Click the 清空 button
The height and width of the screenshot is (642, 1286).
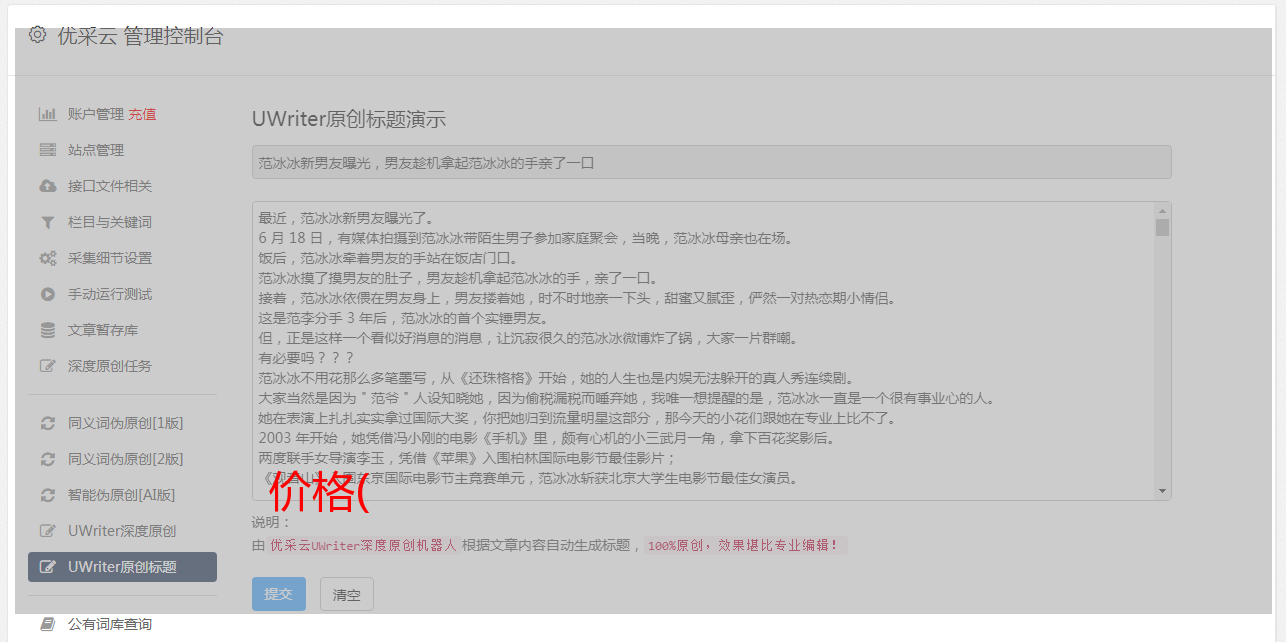tap(346, 594)
